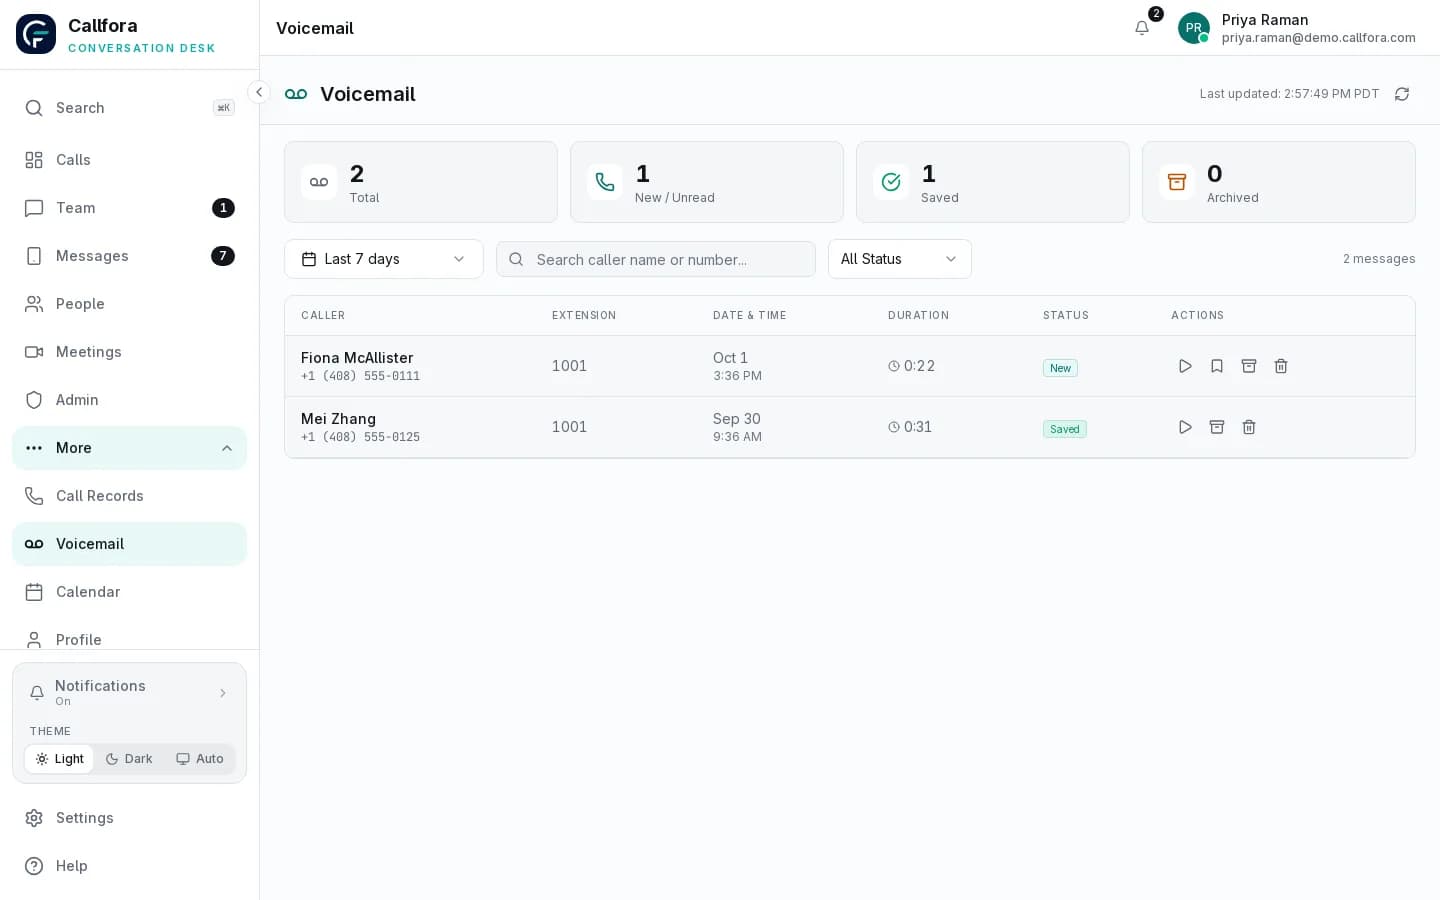Click the New / Unread card

[x=707, y=182]
